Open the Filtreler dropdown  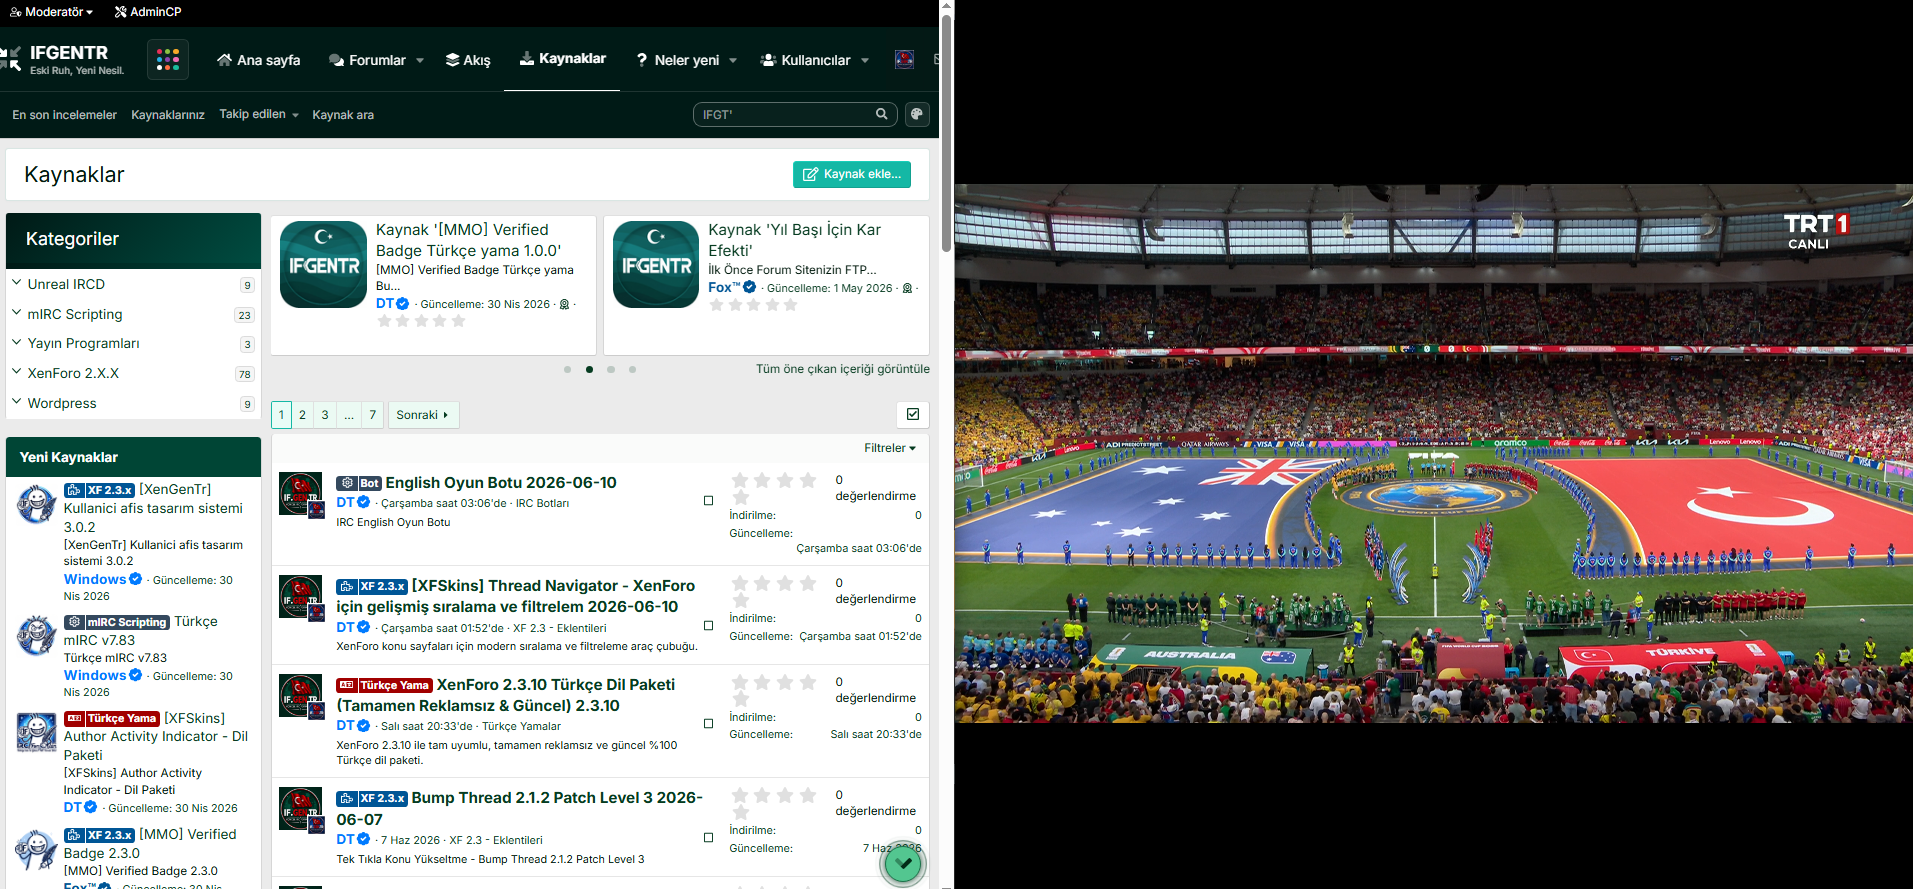coord(890,448)
